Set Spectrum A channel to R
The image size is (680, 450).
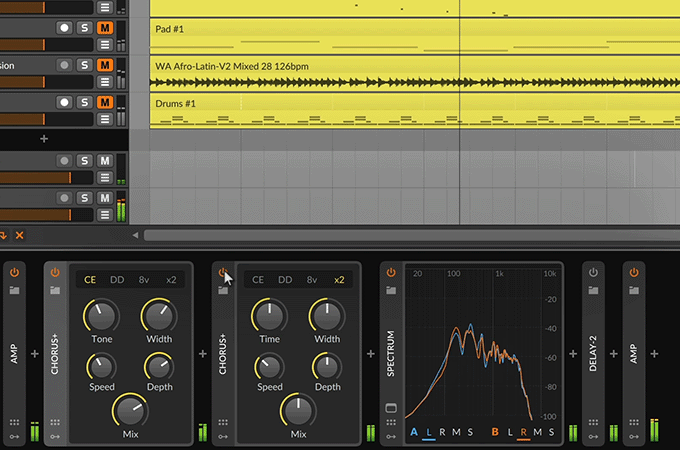point(442,432)
